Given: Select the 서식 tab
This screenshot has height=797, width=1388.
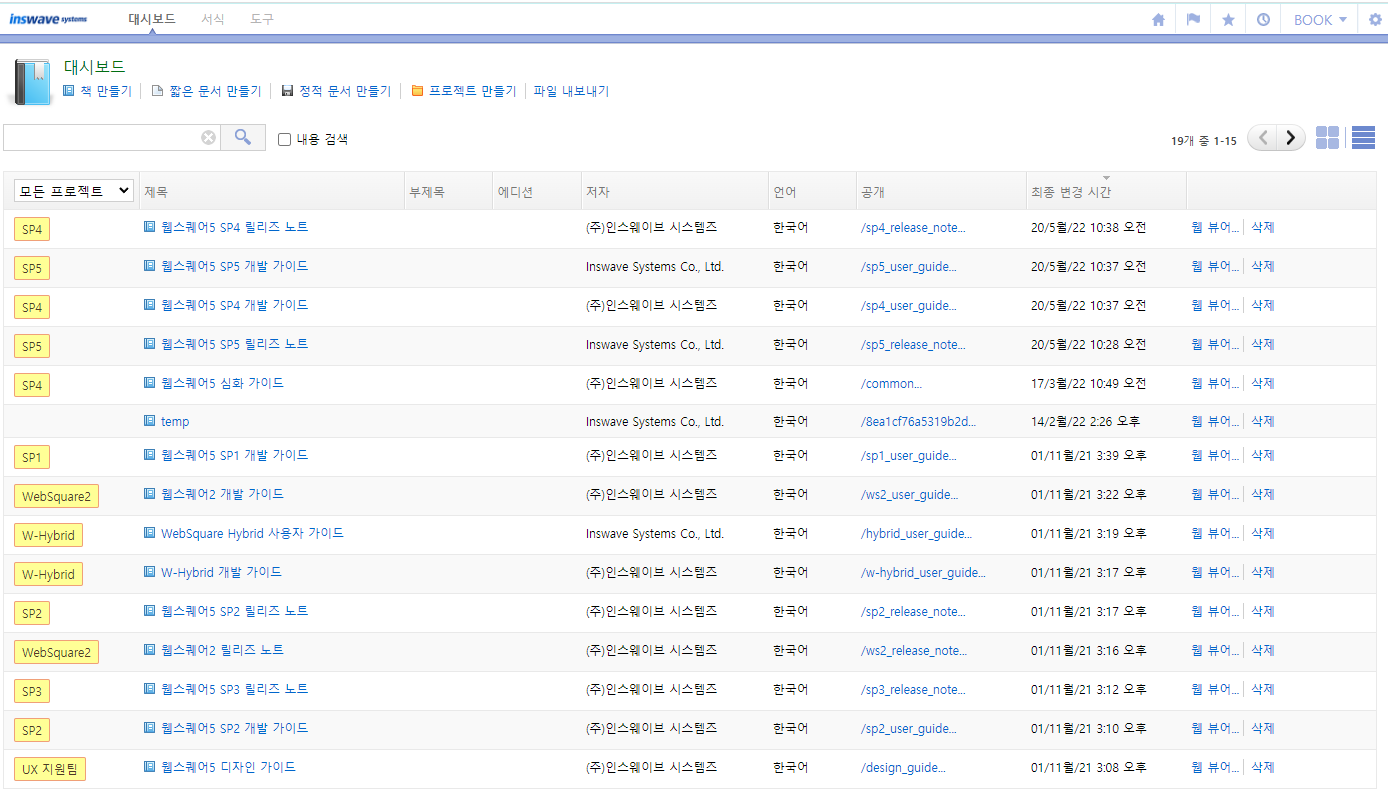Looking at the screenshot, I should (212, 19).
